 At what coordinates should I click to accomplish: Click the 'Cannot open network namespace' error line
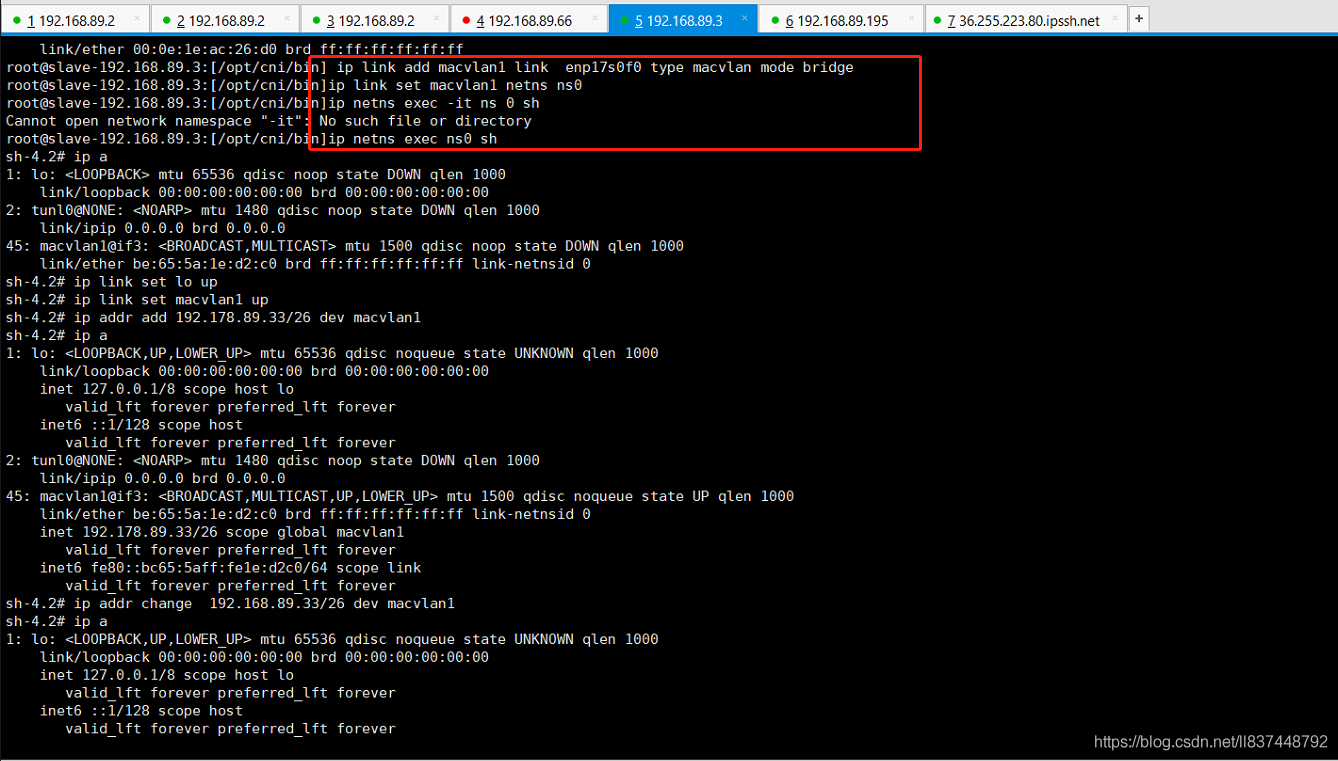[268, 121]
